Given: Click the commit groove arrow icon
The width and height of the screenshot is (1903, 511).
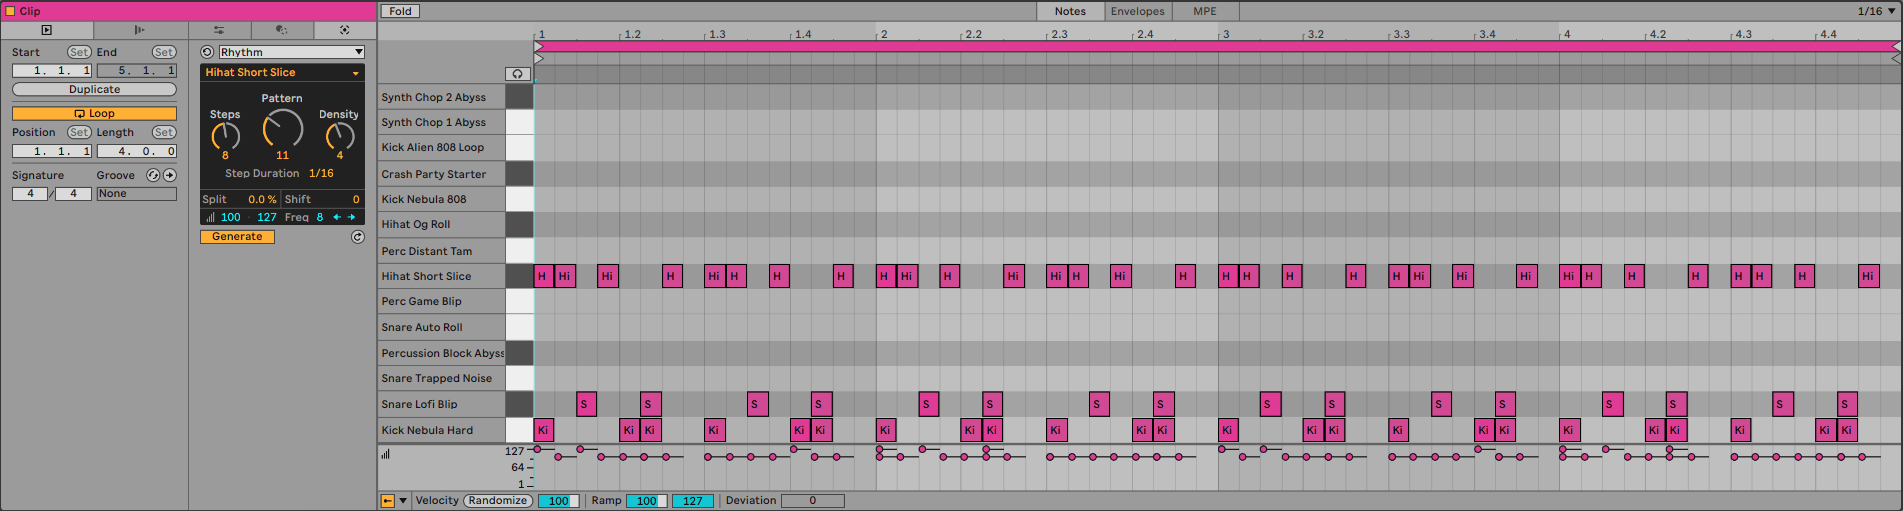Looking at the screenshot, I should pyautogui.click(x=170, y=175).
